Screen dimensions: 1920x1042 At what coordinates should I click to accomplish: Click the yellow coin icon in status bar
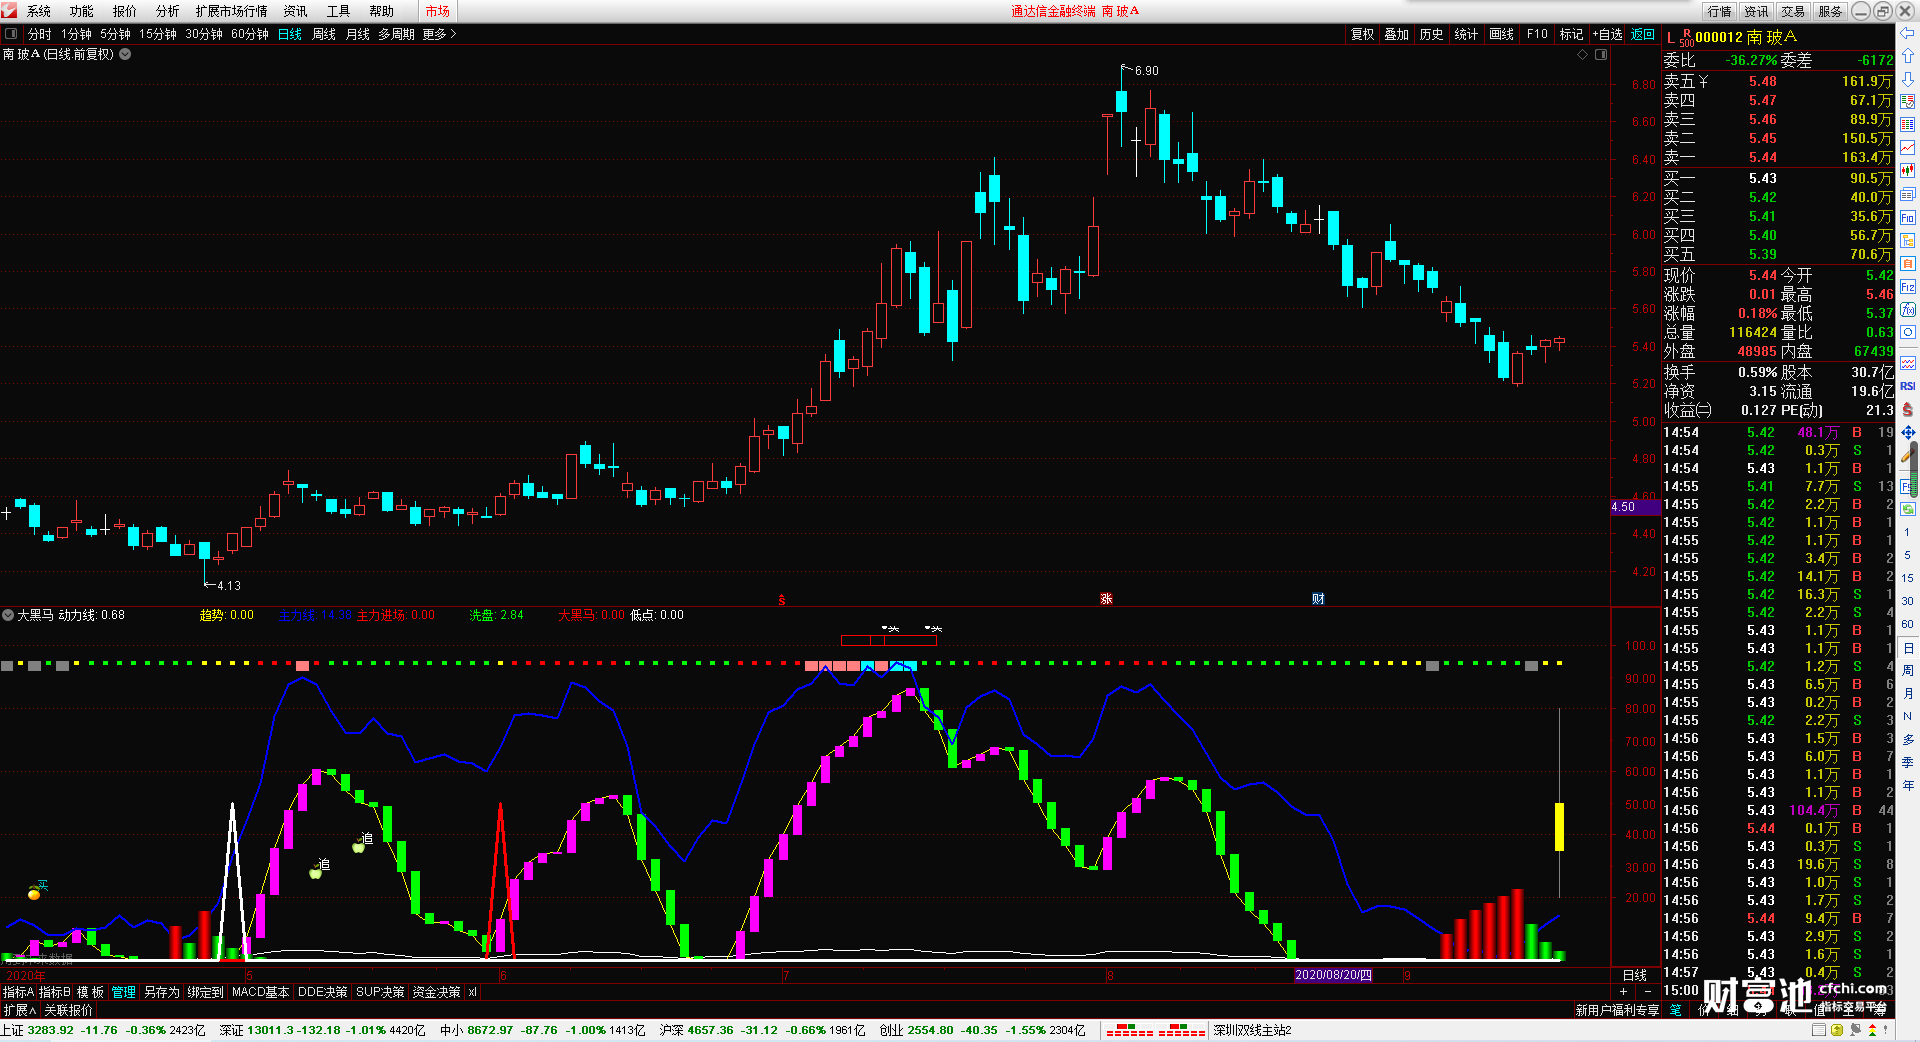[1837, 1030]
